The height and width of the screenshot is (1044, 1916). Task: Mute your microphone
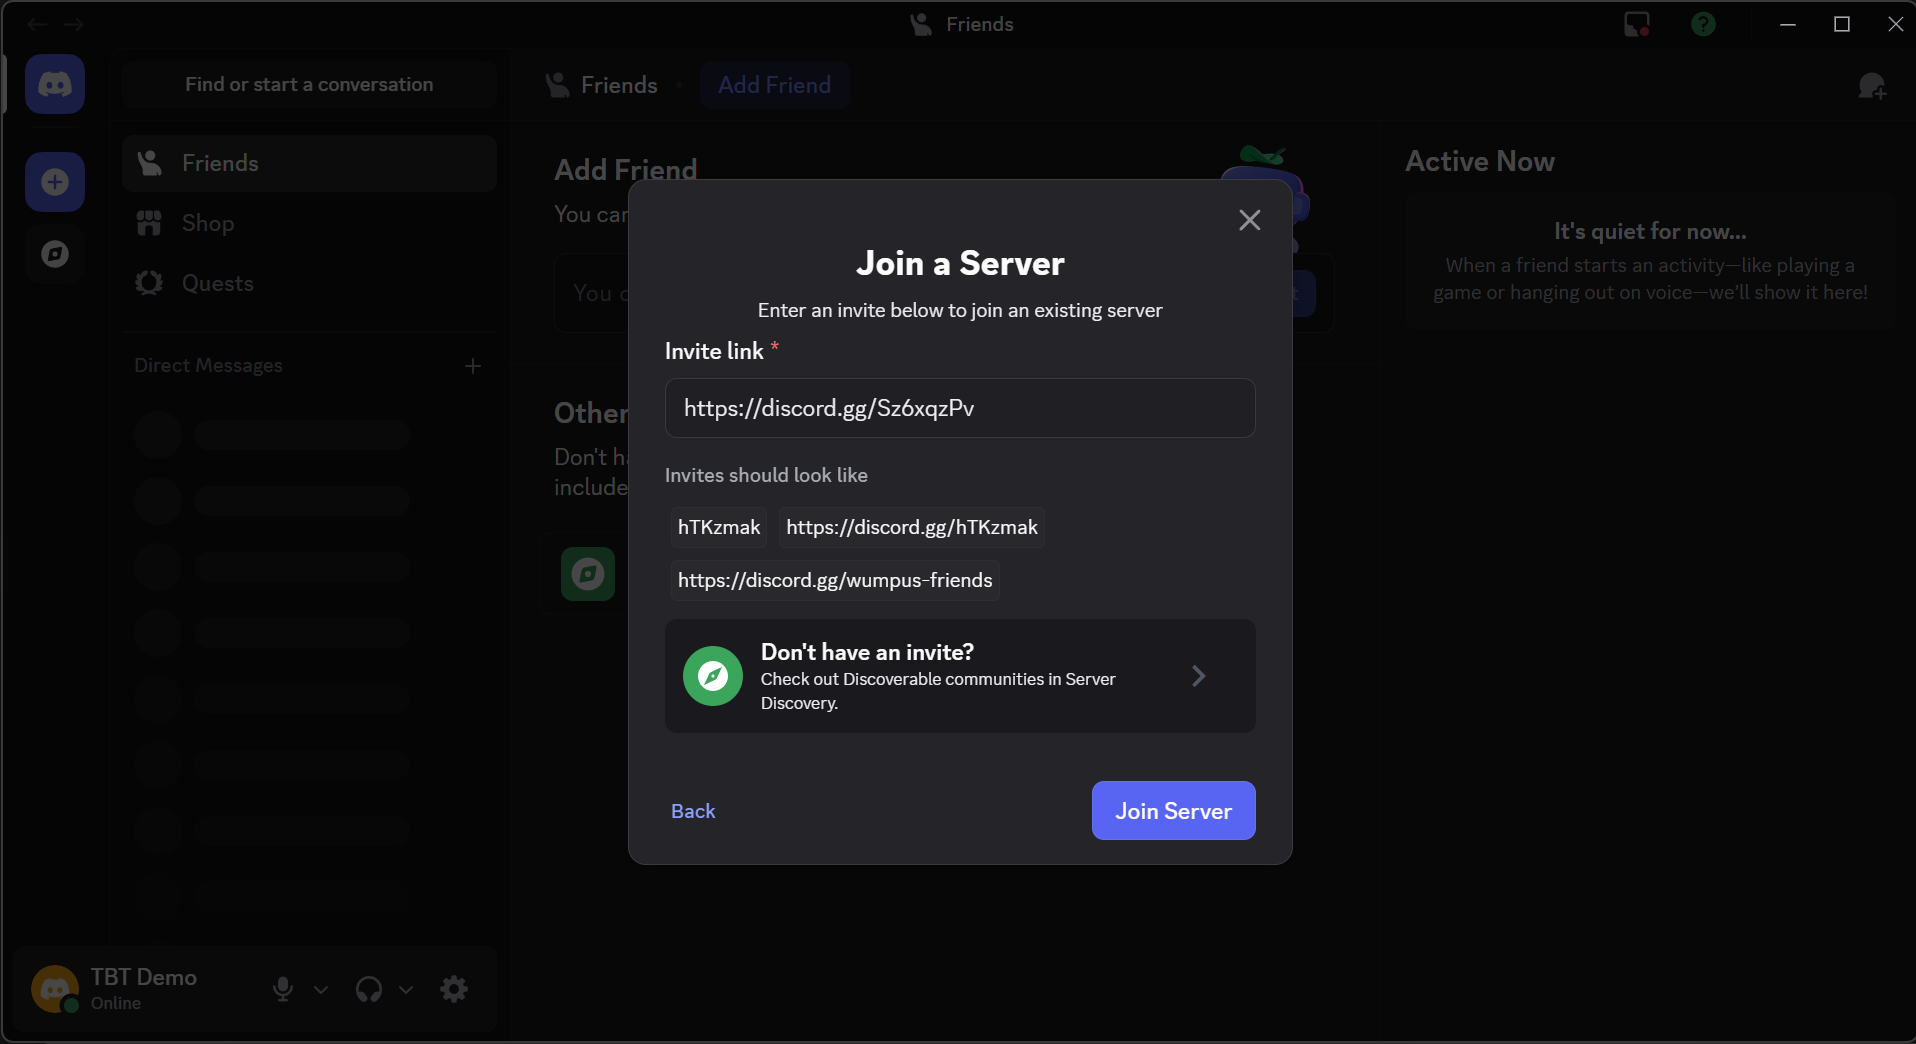(282, 989)
